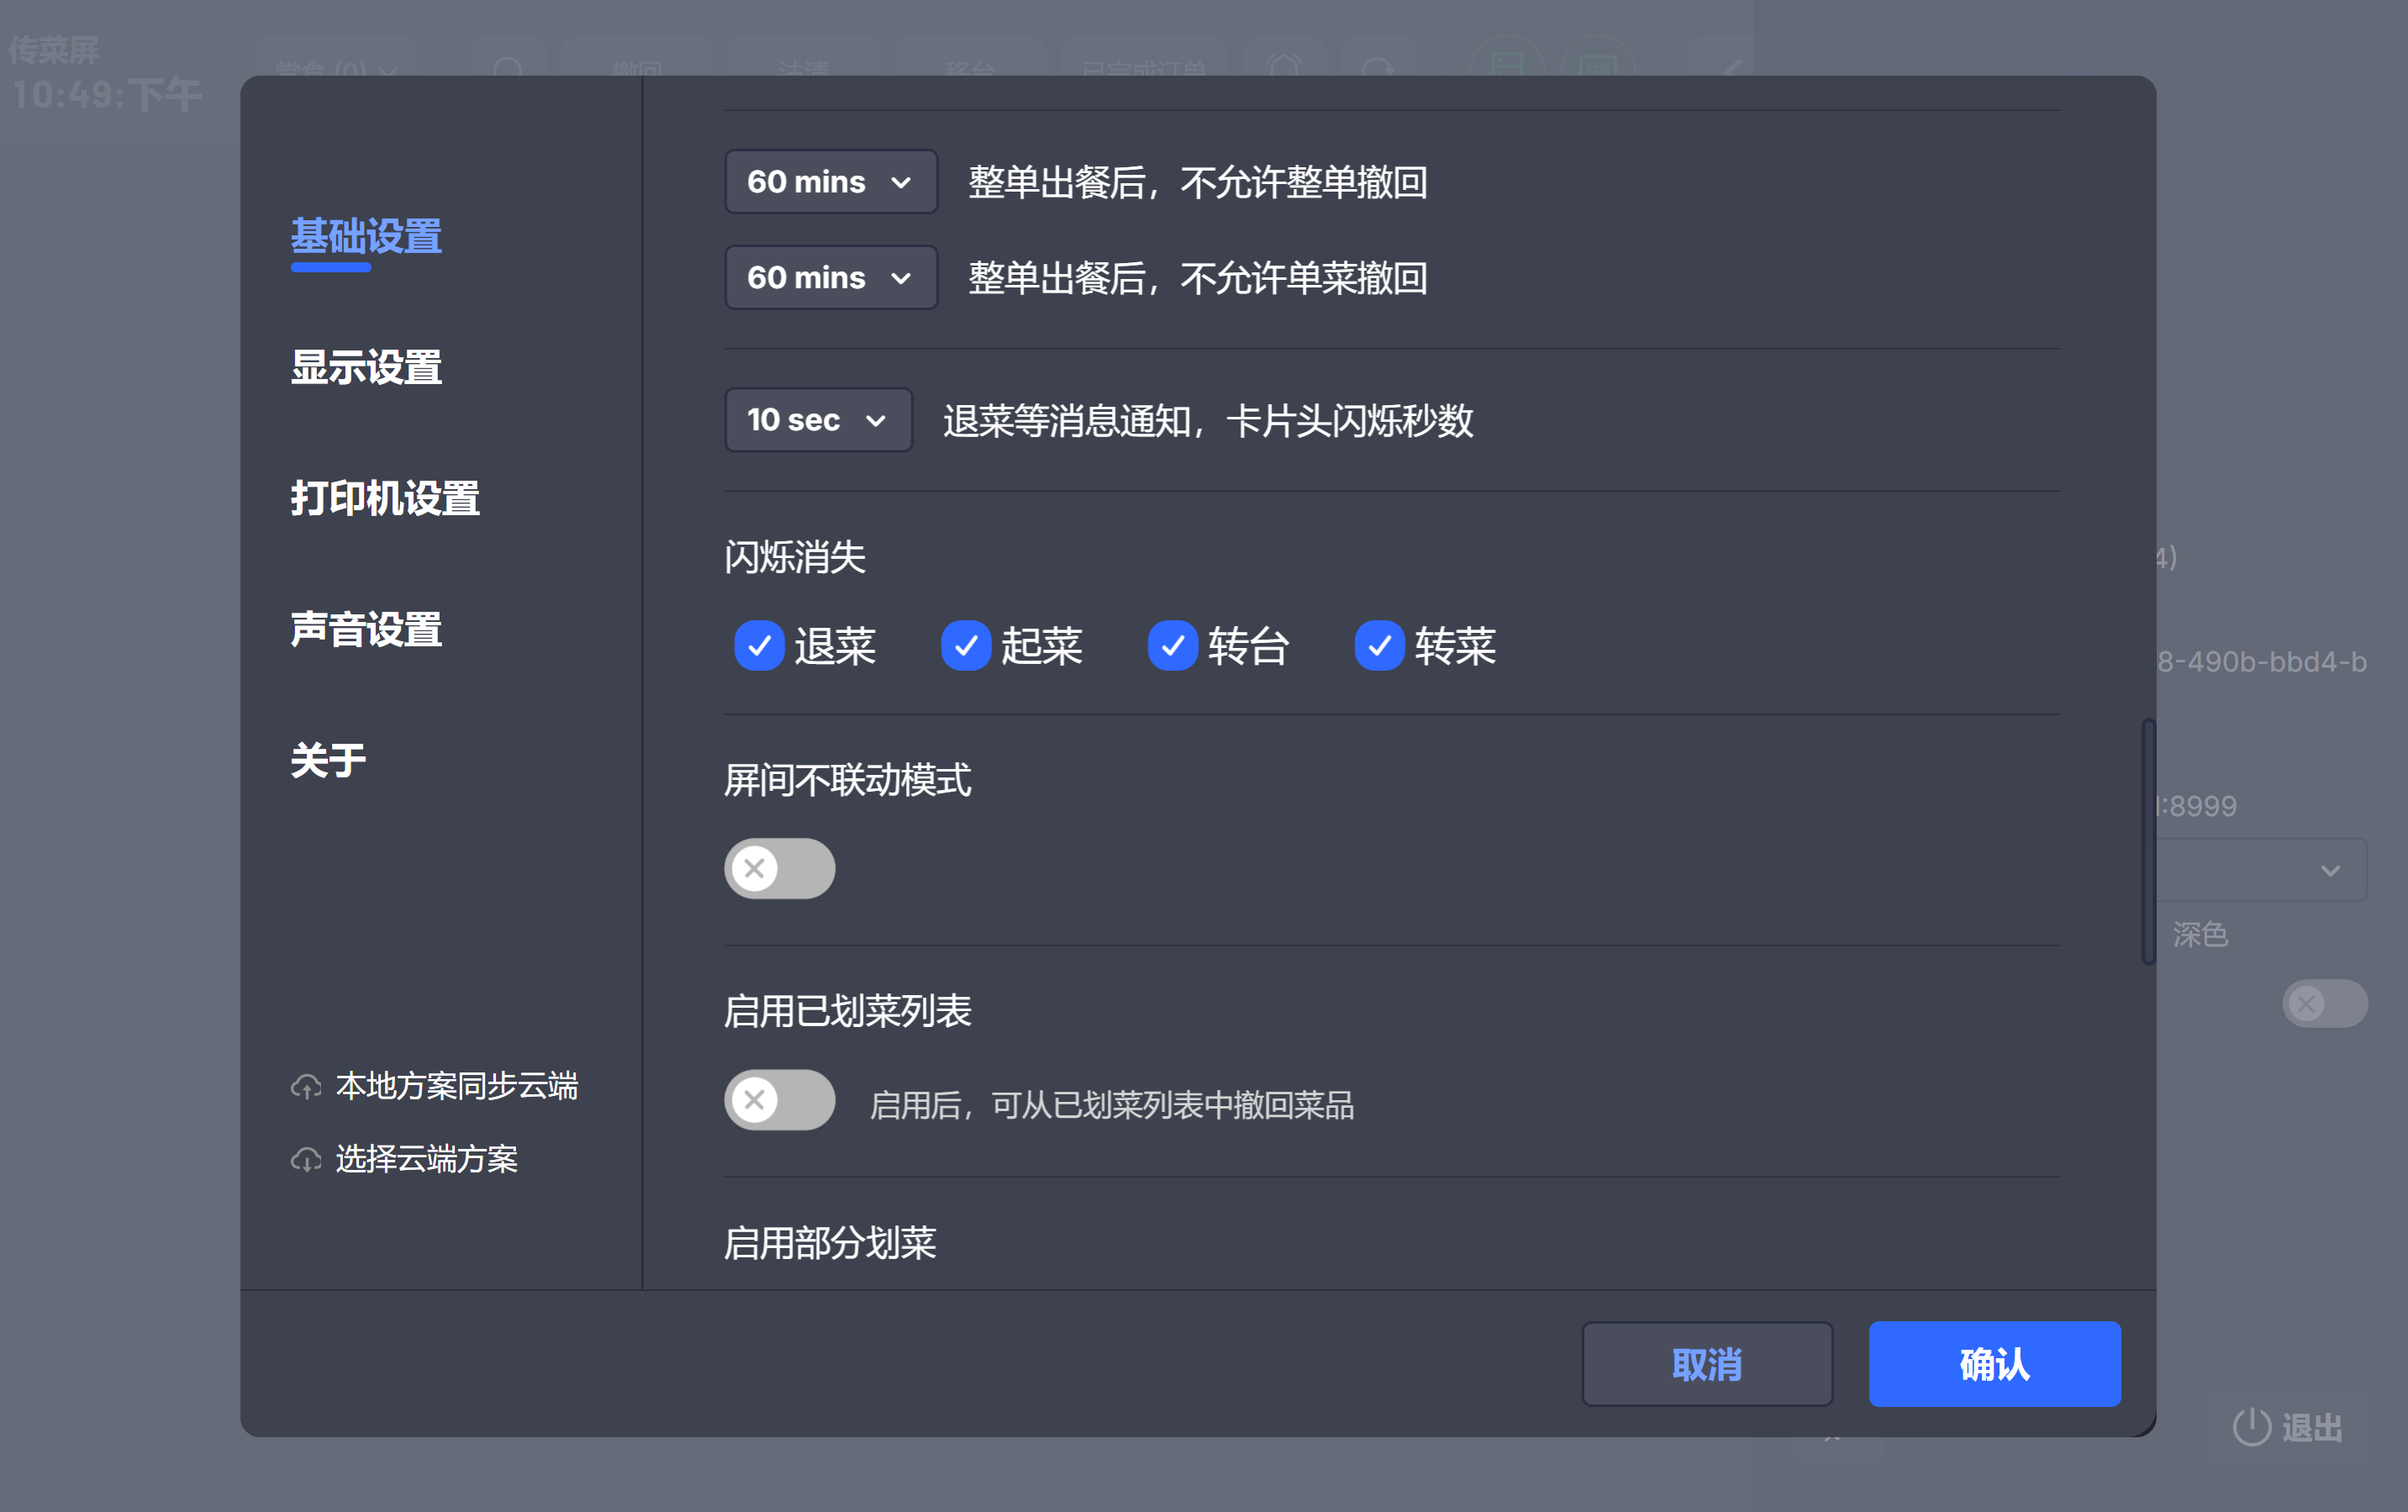Open the 打印机设置 tab
2408x1512 pixels.
click(x=385, y=499)
